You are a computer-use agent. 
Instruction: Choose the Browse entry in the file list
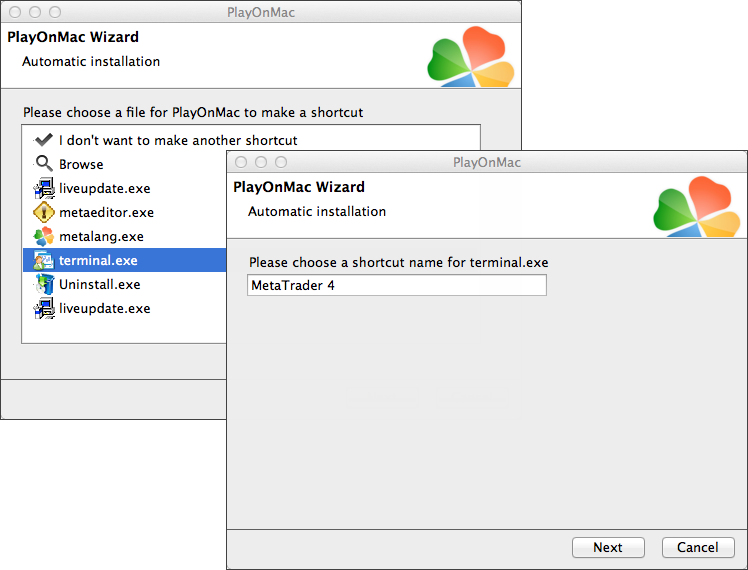click(x=80, y=164)
